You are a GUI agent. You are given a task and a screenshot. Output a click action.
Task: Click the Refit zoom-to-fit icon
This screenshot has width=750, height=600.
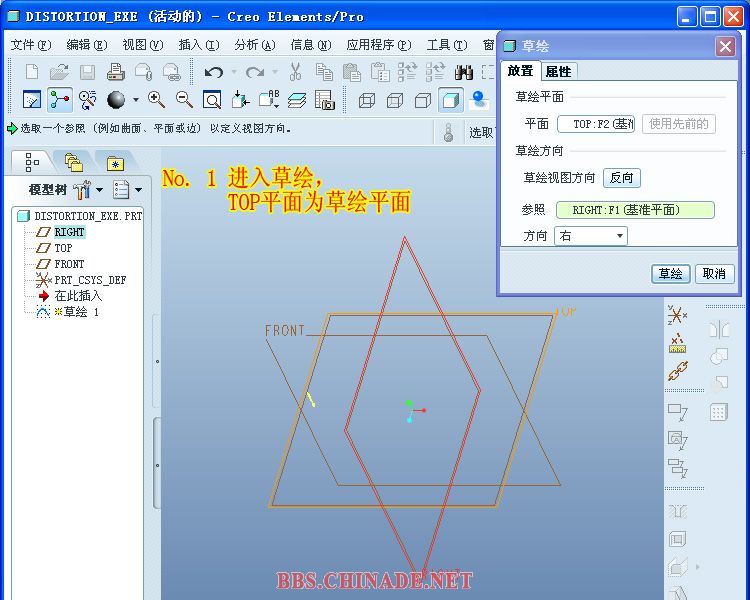[212, 99]
